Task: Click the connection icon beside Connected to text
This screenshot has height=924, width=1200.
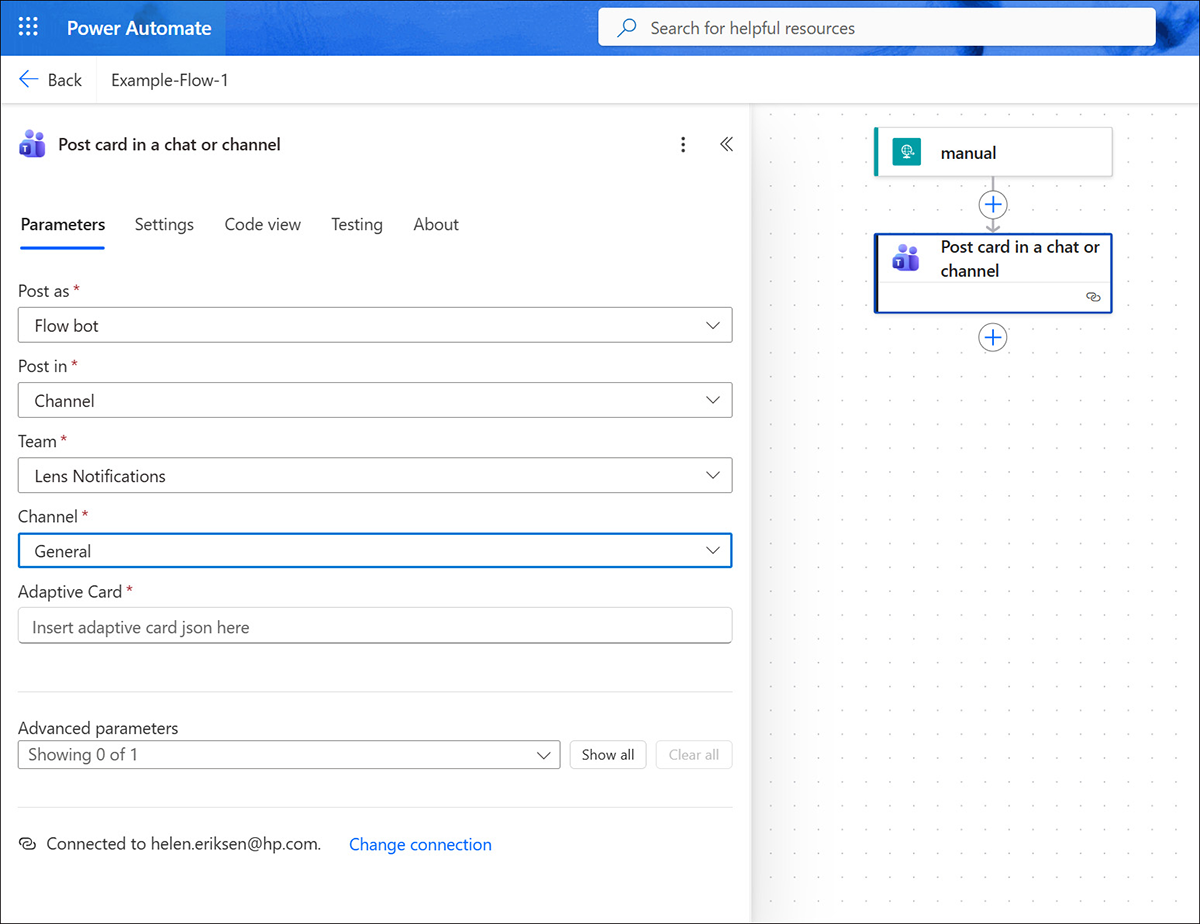Action: [26, 843]
